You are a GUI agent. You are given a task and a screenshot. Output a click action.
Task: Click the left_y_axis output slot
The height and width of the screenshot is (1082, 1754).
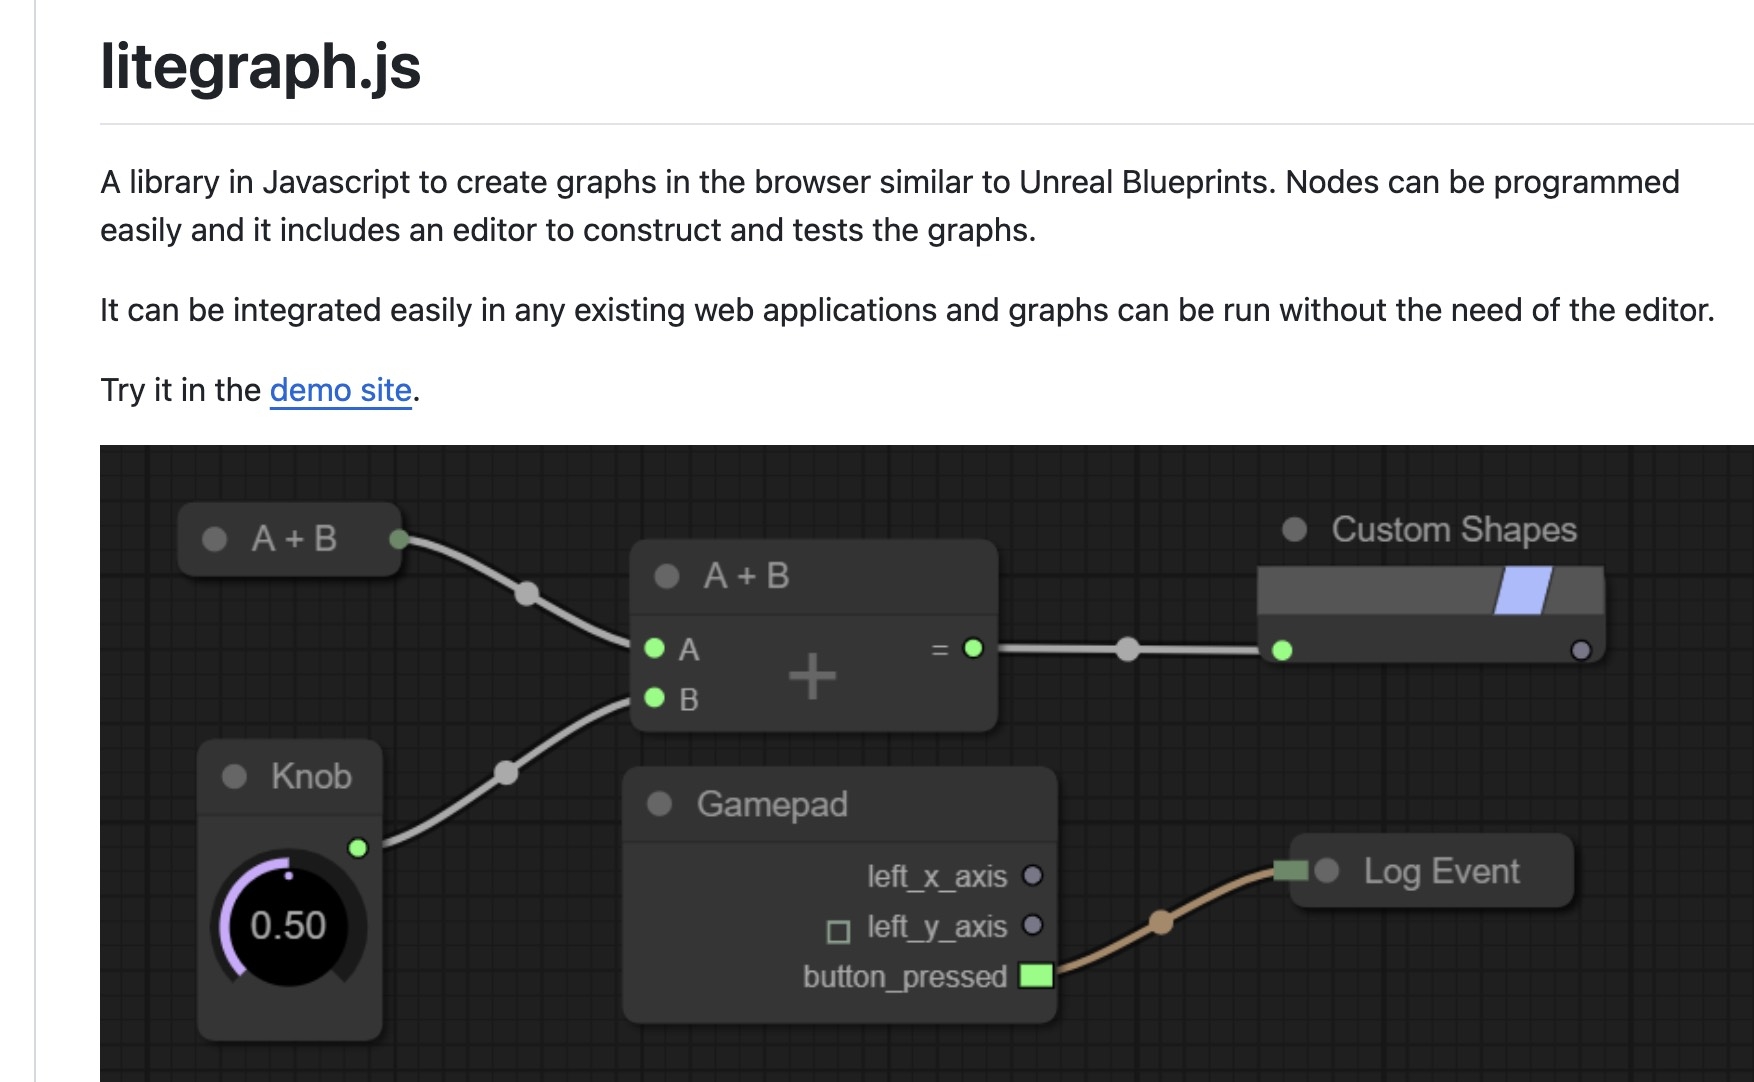coord(1033,925)
